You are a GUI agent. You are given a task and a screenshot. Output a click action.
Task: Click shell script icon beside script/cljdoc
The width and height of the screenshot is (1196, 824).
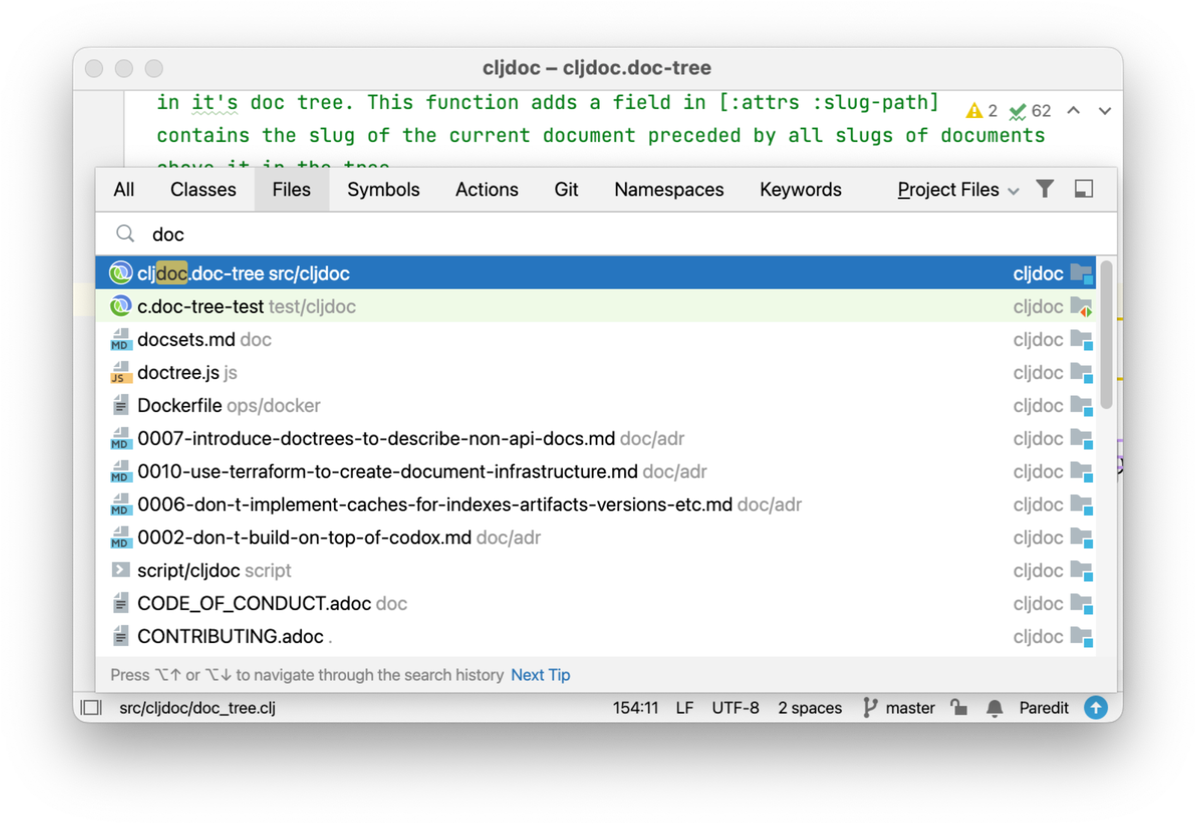tap(121, 570)
